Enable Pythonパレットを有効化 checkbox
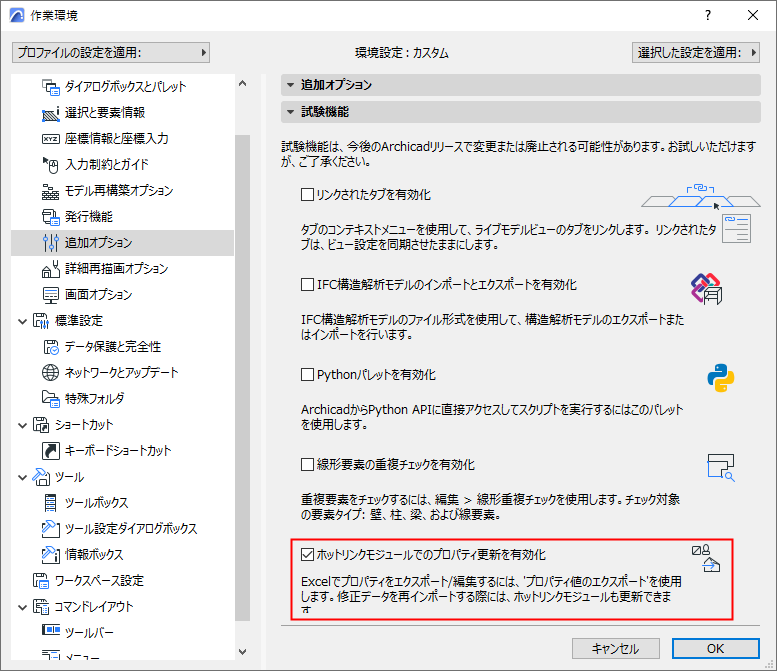This screenshot has width=777, height=671. (x=307, y=375)
